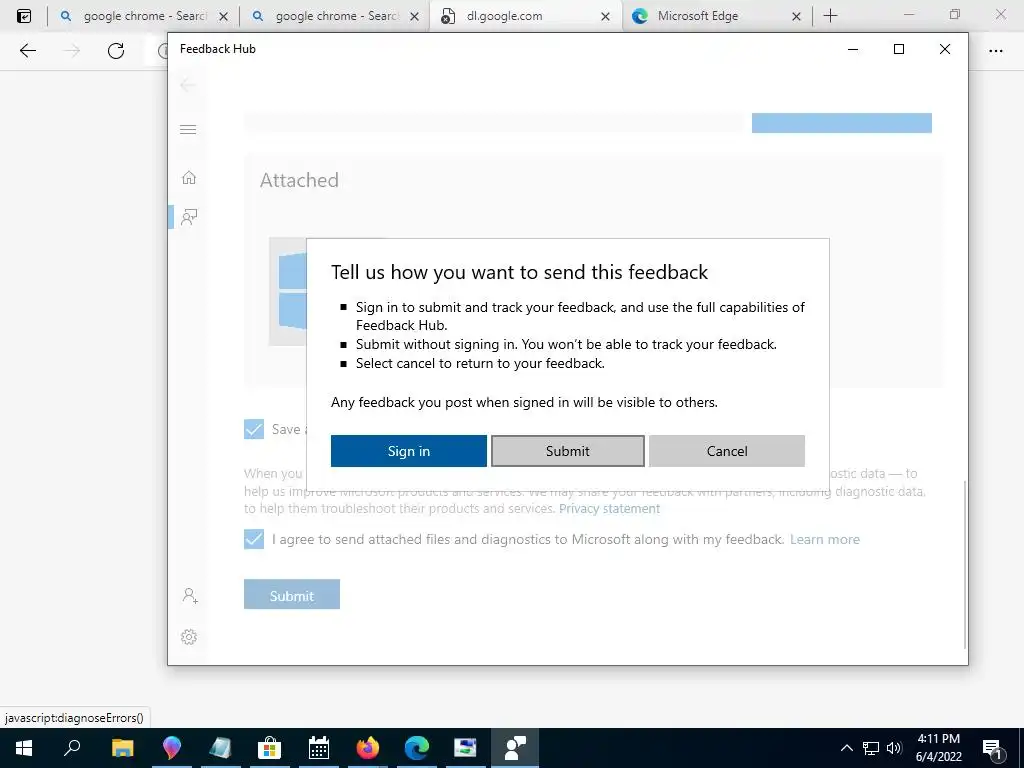Viewport: 1024px width, 768px height.
Task: Click the Edge tab actions menu icon
Action: [x=24, y=16]
